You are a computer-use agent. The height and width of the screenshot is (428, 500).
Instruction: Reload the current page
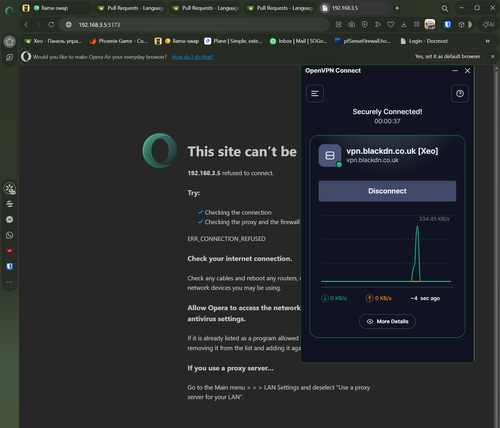51,24
